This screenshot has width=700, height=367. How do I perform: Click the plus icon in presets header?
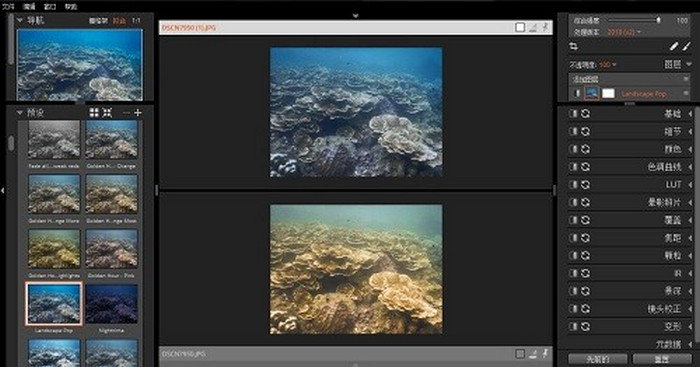click(x=138, y=113)
